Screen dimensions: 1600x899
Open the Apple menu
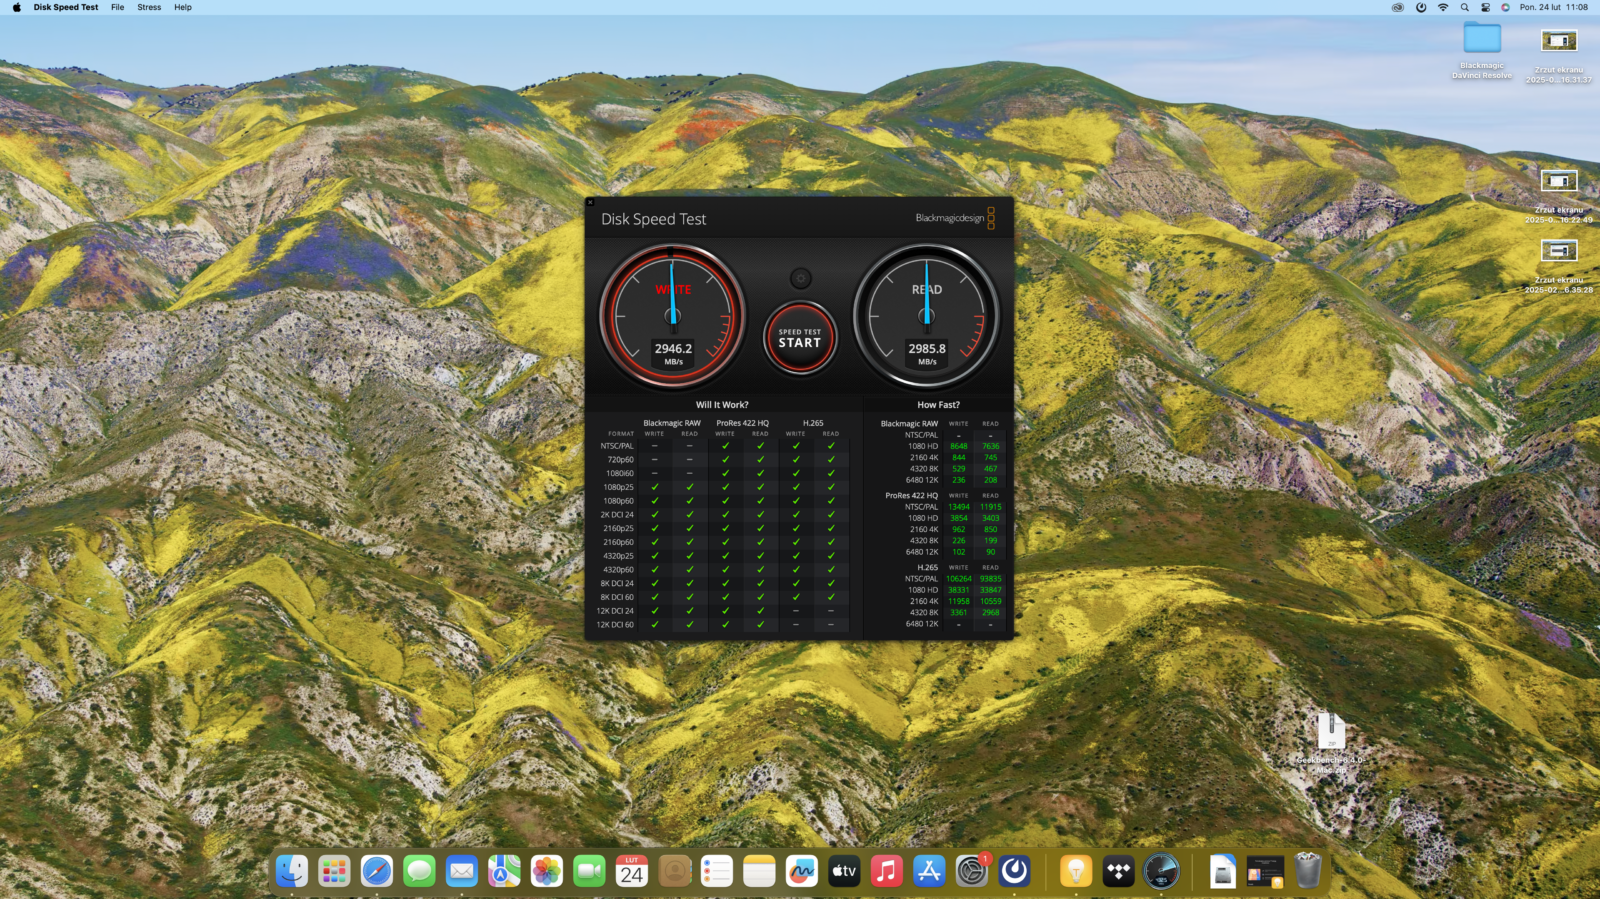(16, 7)
